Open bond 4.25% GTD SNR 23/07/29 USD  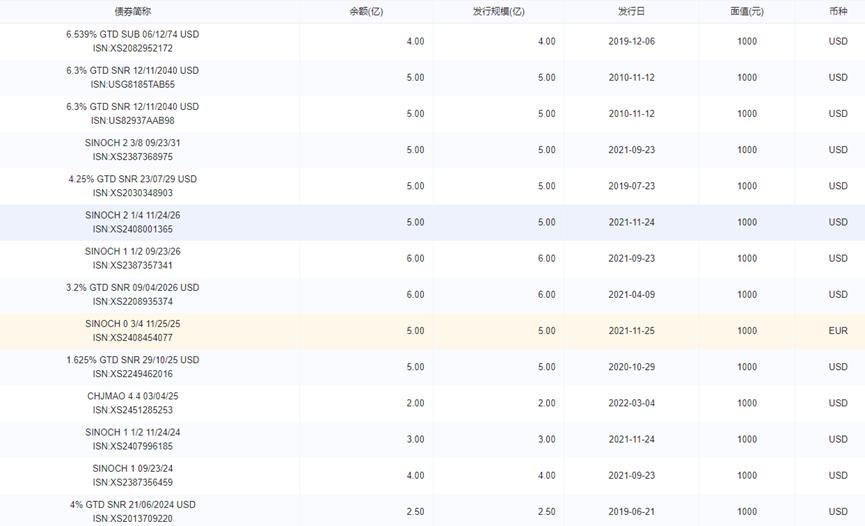(x=132, y=179)
